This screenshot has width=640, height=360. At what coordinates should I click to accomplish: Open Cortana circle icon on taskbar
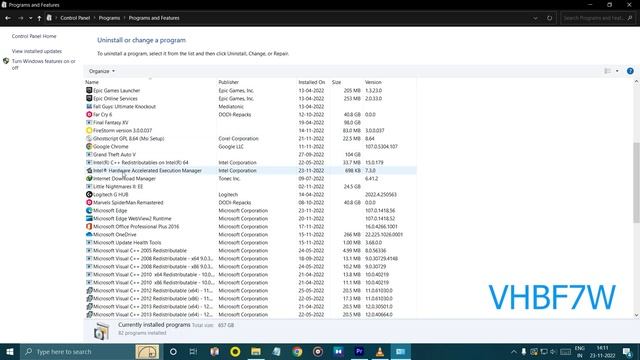click(173, 351)
